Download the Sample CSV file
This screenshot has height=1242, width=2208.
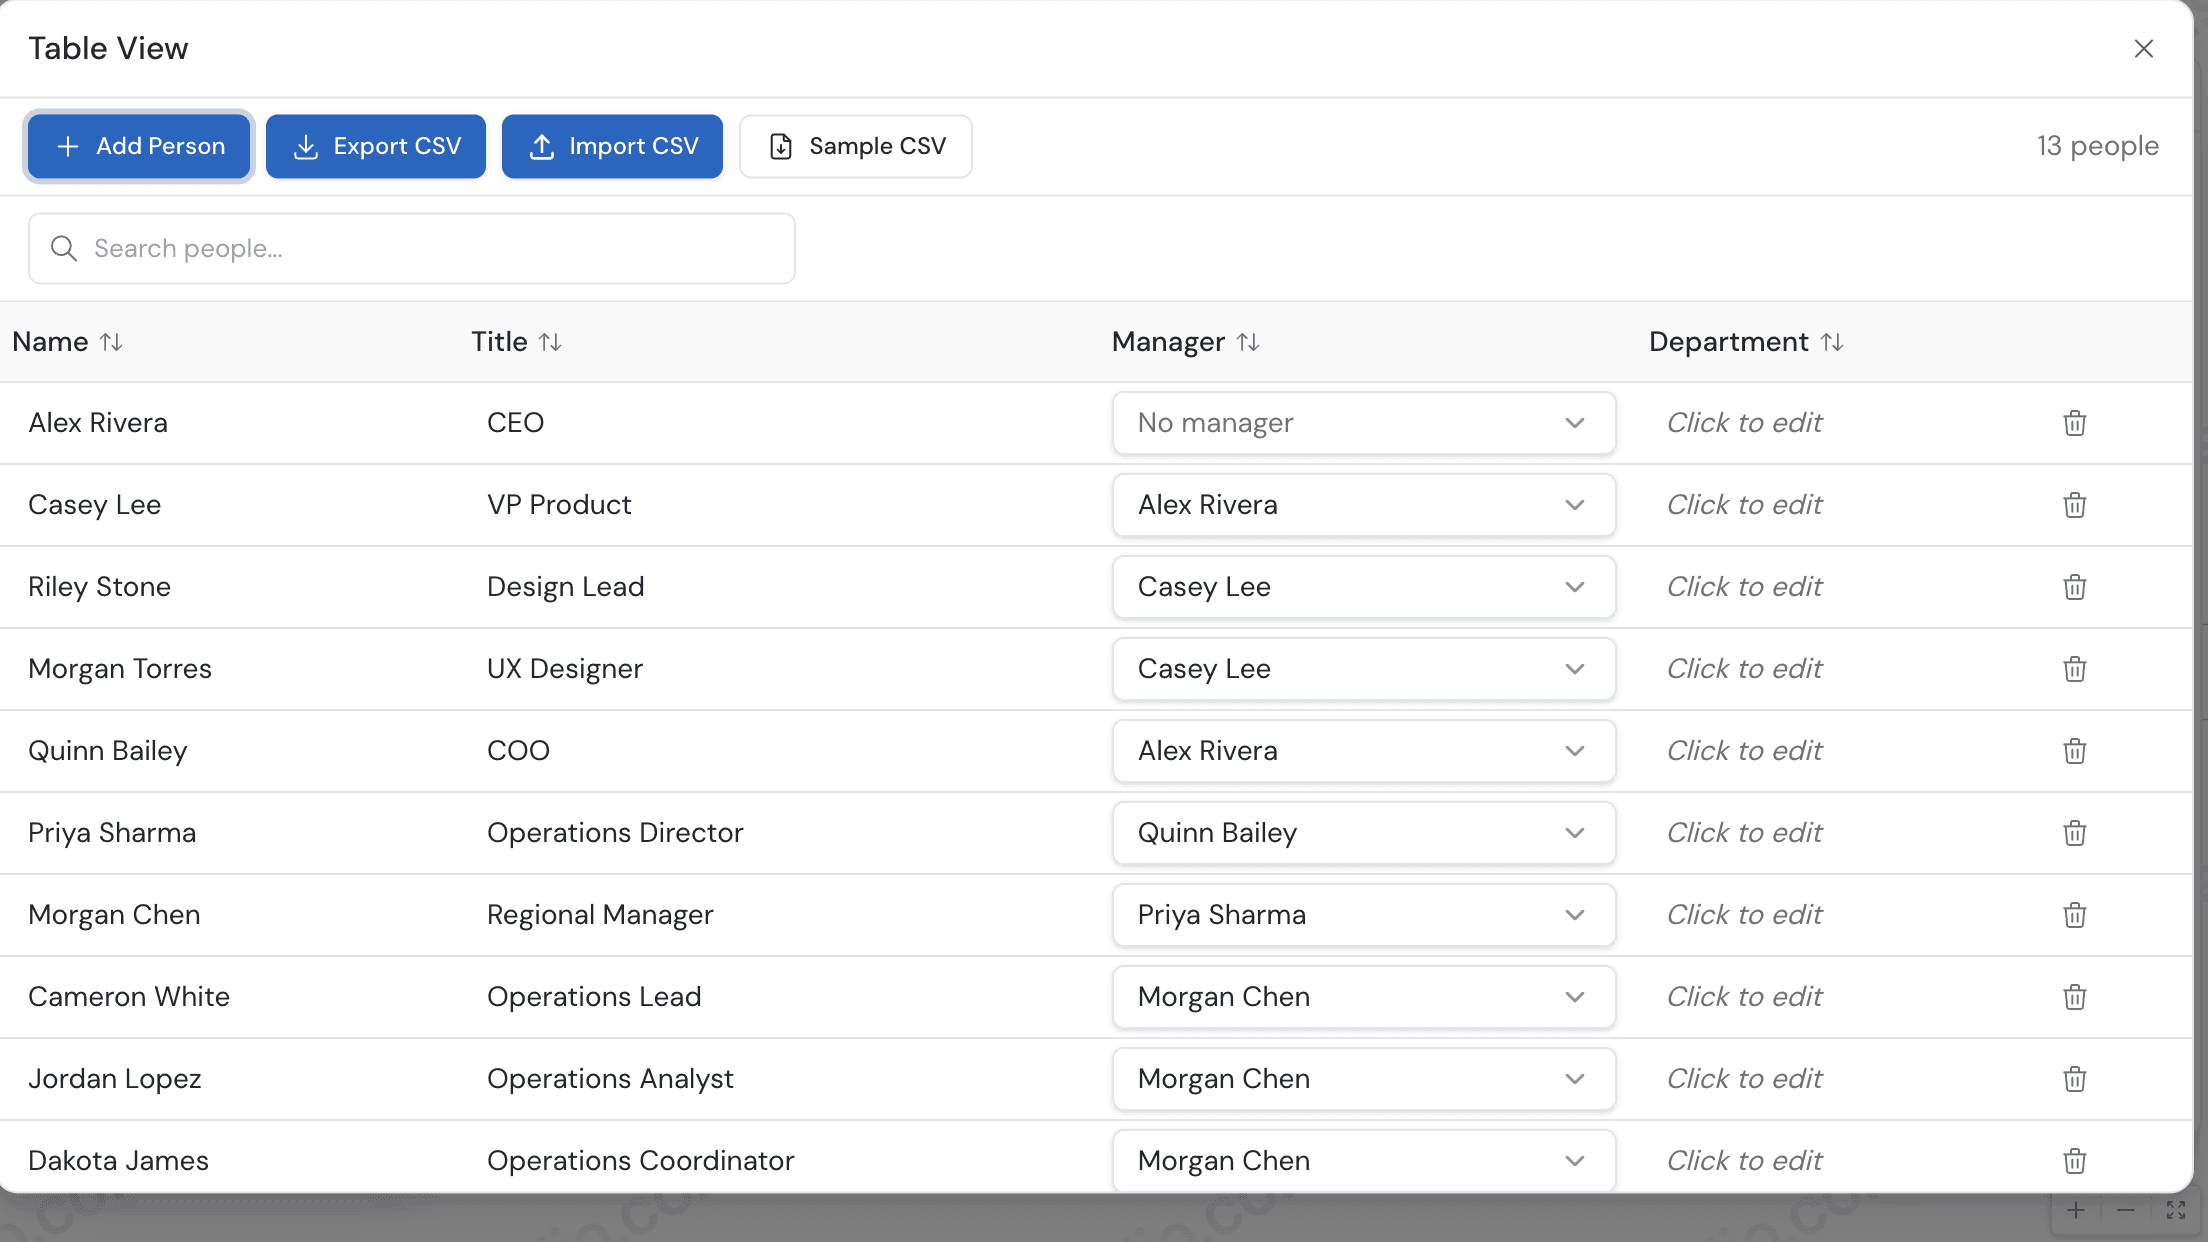(x=855, y=146)
